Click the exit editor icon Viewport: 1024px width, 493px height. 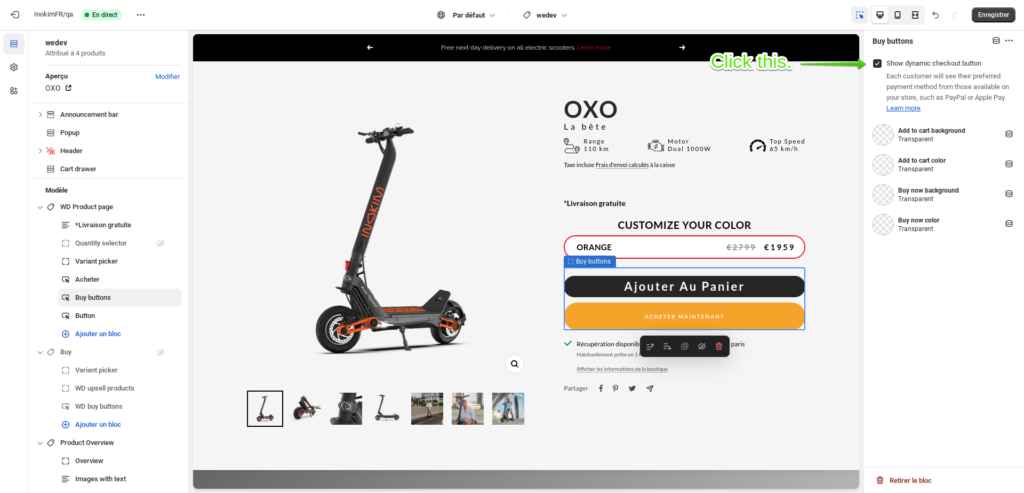pyautogui.click(x=14, y=14)
